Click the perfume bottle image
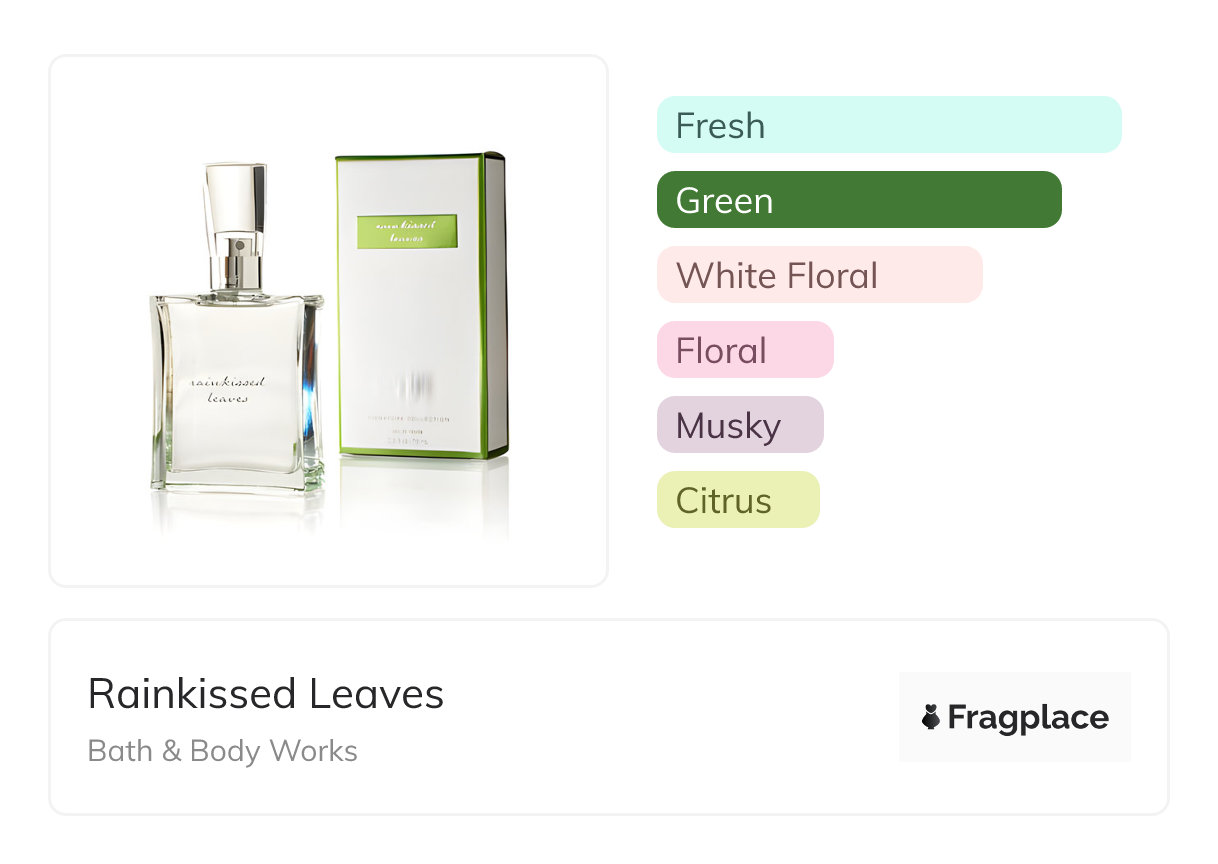Viewport: 1218px width, 864px height. click(x=237, y=329)
